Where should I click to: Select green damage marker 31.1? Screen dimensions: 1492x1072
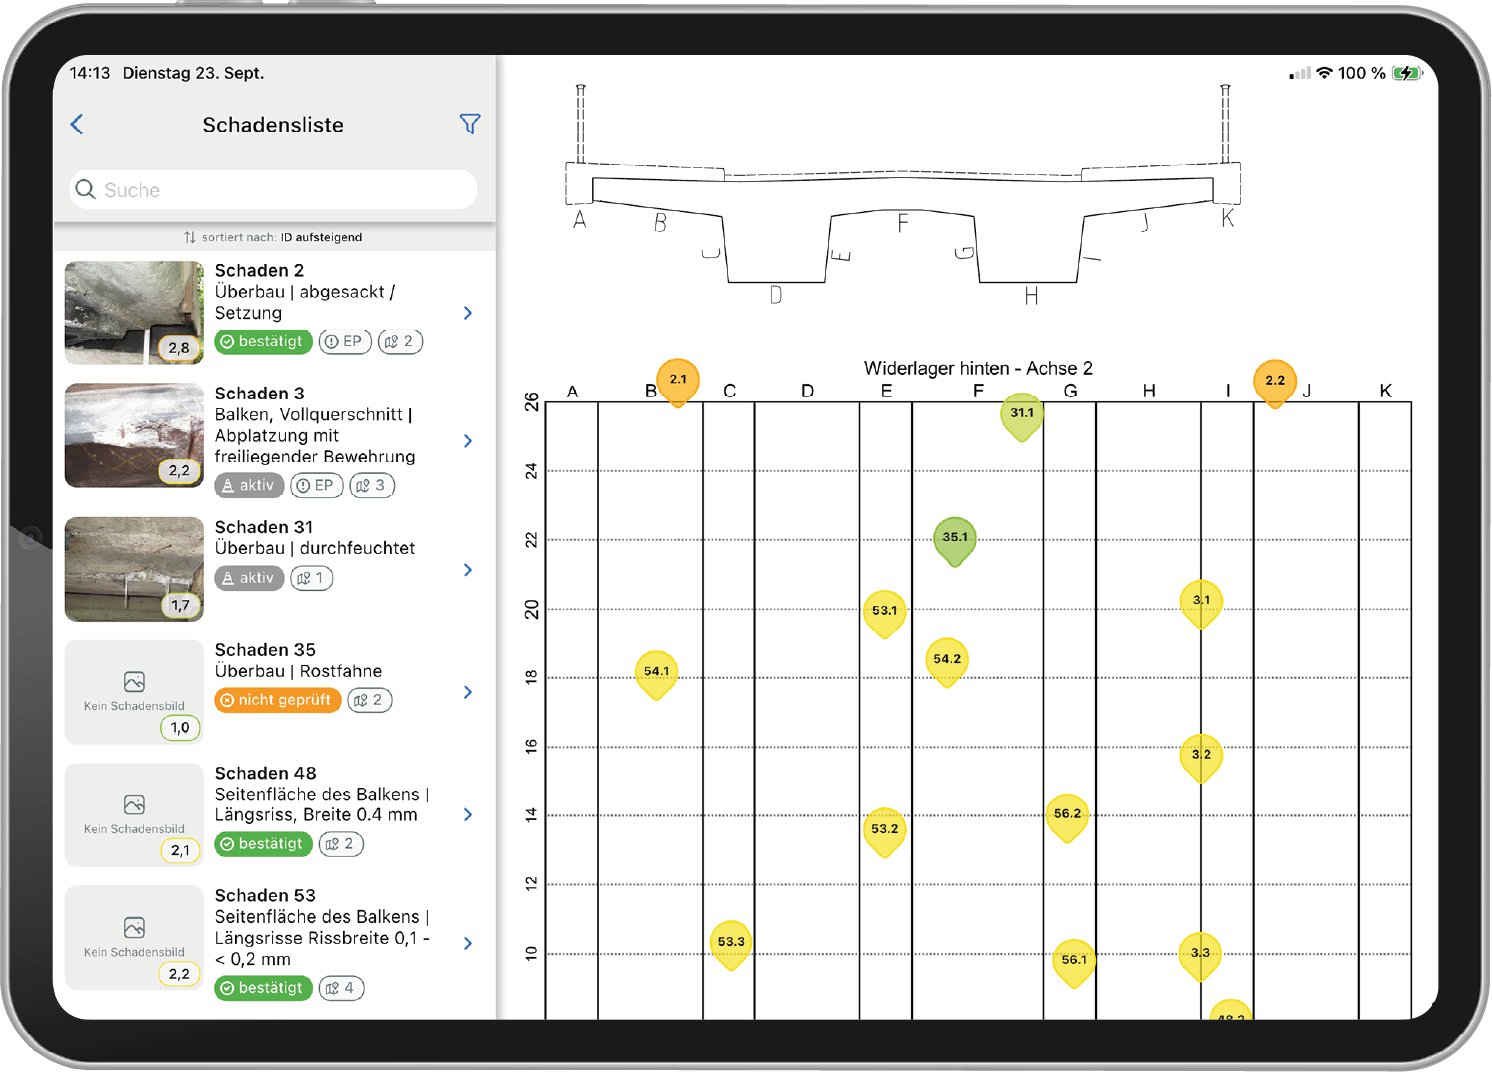point(1022,416)
